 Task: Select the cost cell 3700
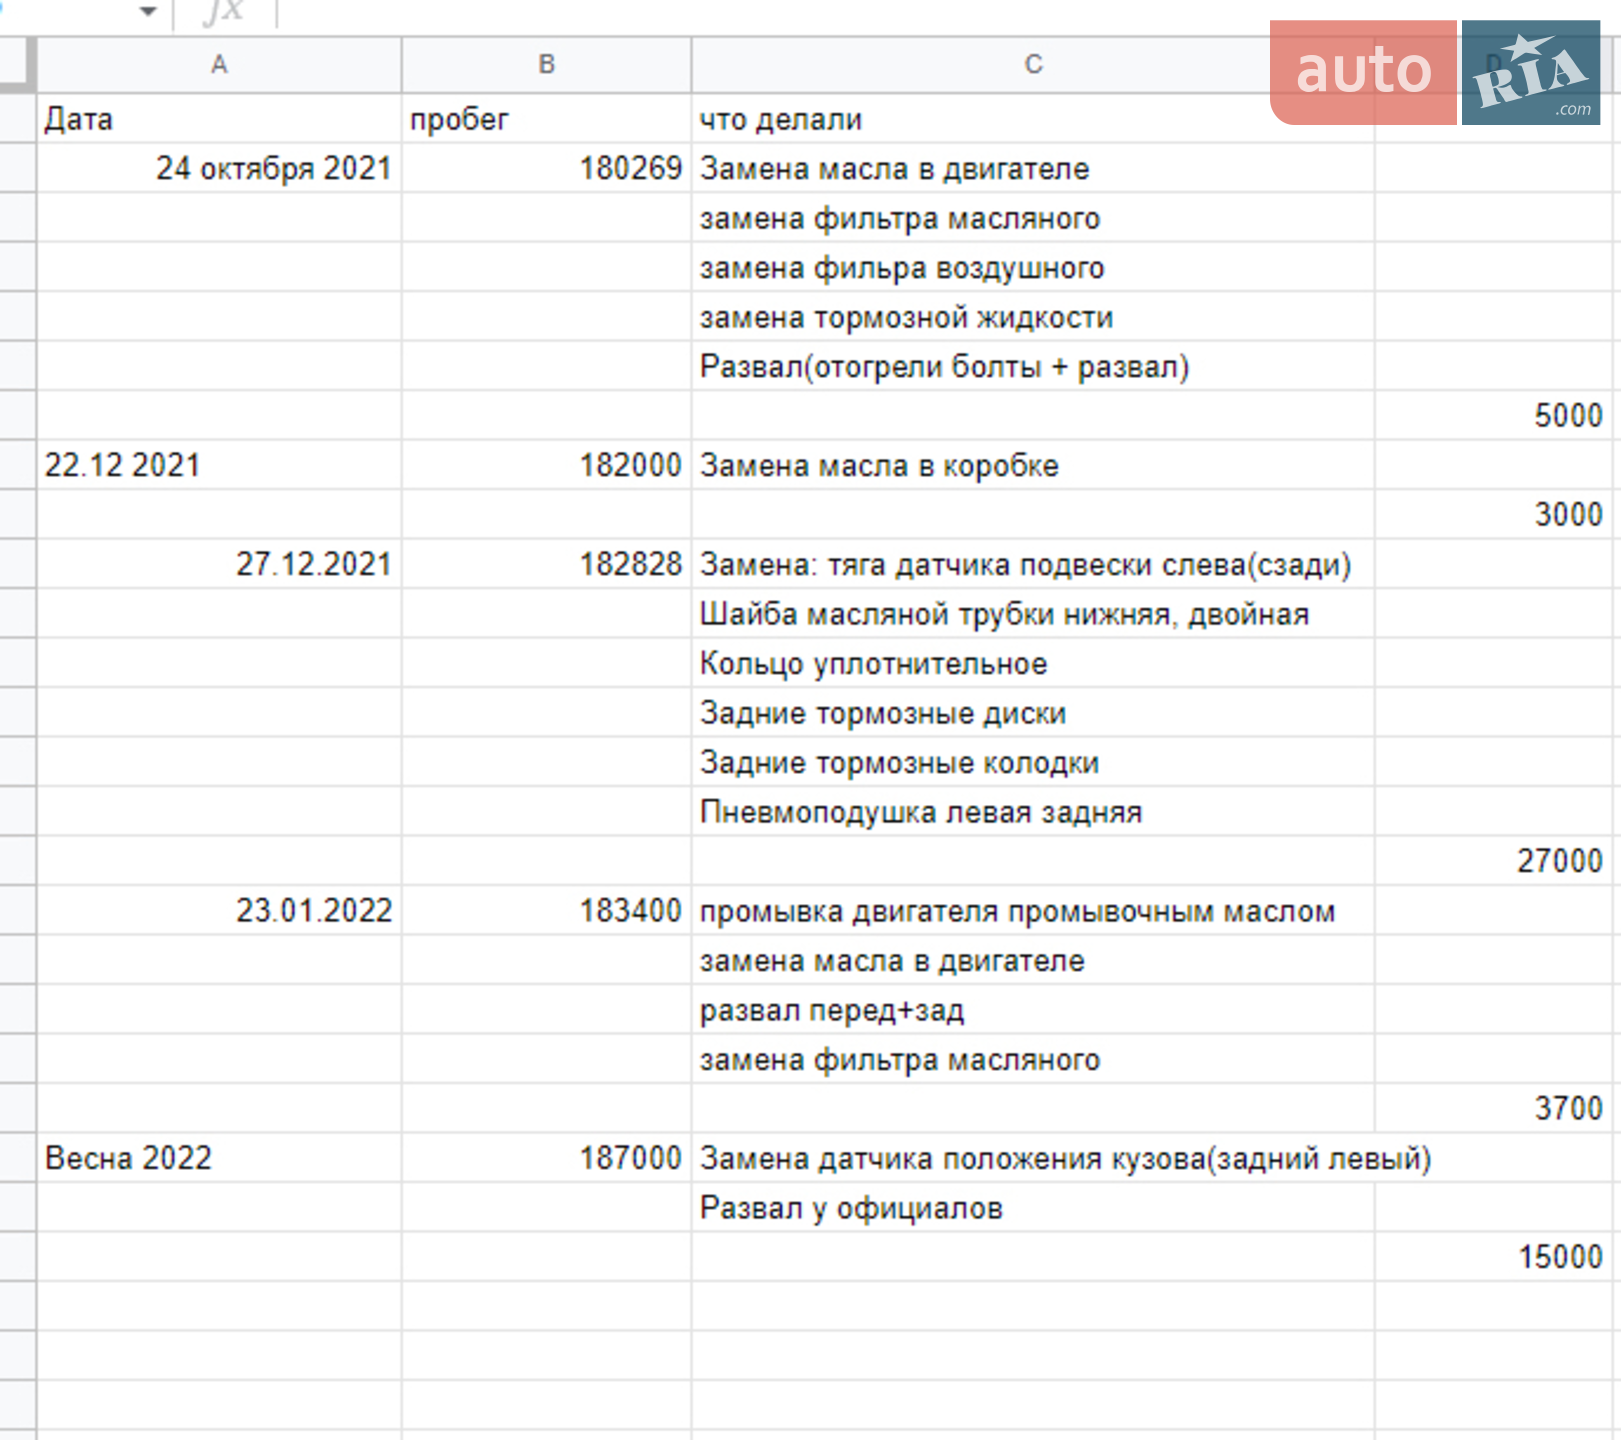(x=1493, y=1108)
